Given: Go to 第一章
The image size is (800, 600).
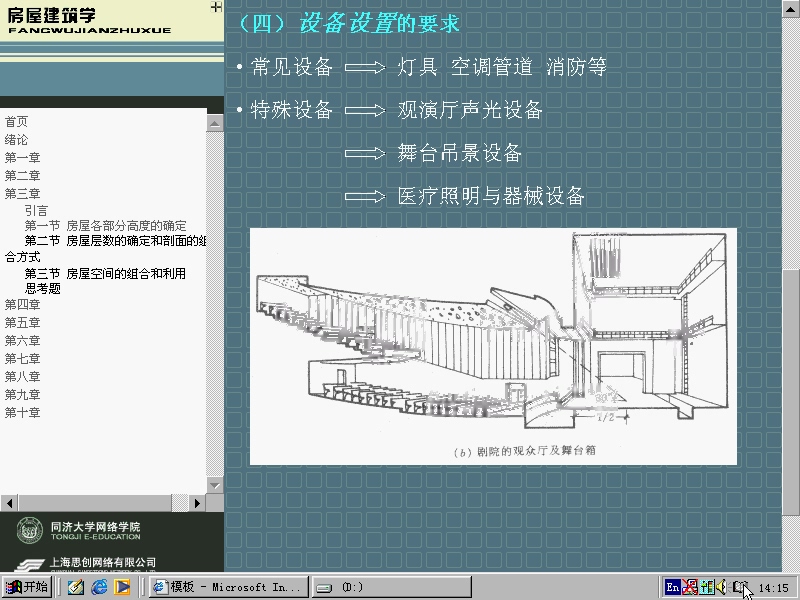Looking at the screenshot, I should (x=22, y=158).
